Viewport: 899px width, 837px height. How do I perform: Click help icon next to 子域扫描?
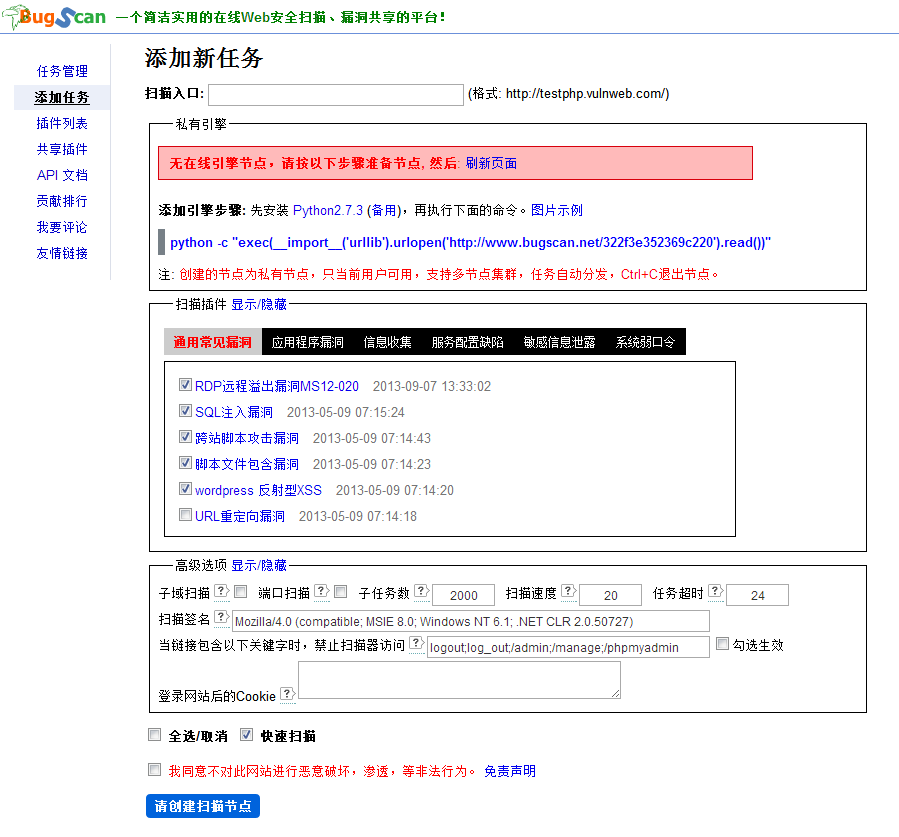(x=222, y=591)
